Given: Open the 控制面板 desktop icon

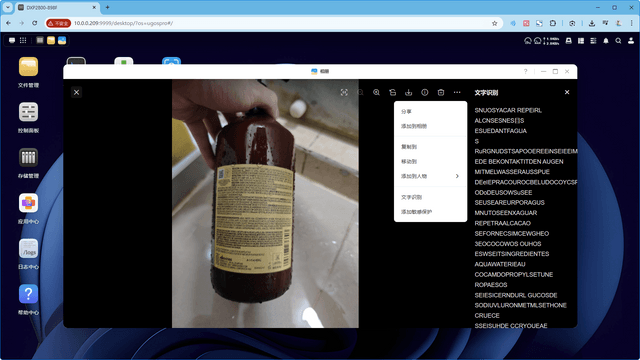Looking at the screenshot, I should tap(28, 117).
